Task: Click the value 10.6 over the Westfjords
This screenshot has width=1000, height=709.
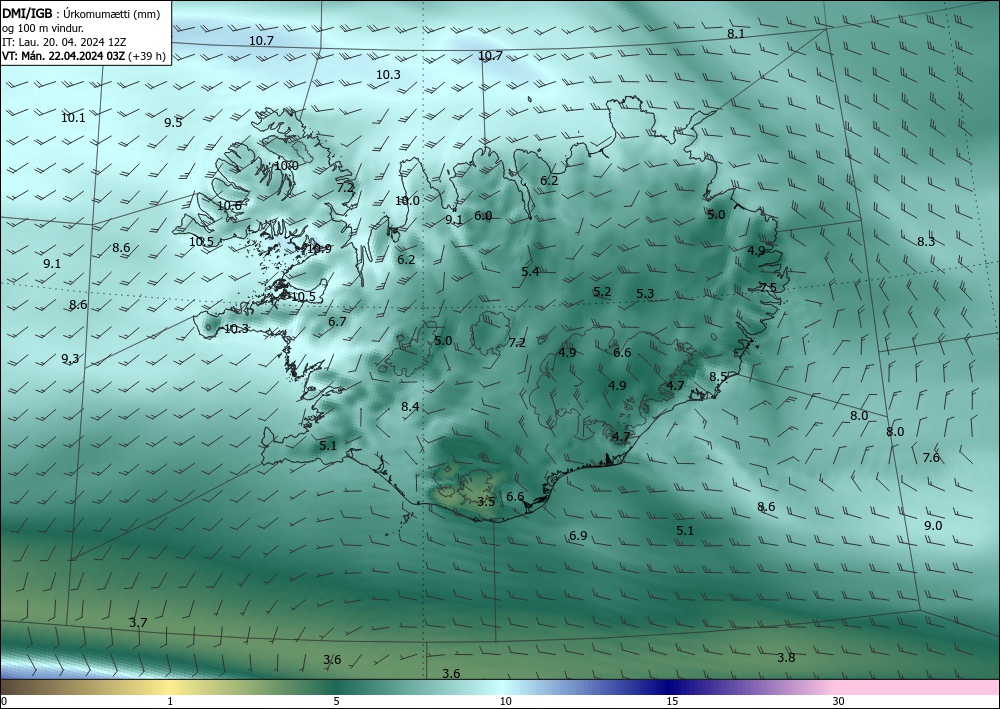Action: click(230, 205)
